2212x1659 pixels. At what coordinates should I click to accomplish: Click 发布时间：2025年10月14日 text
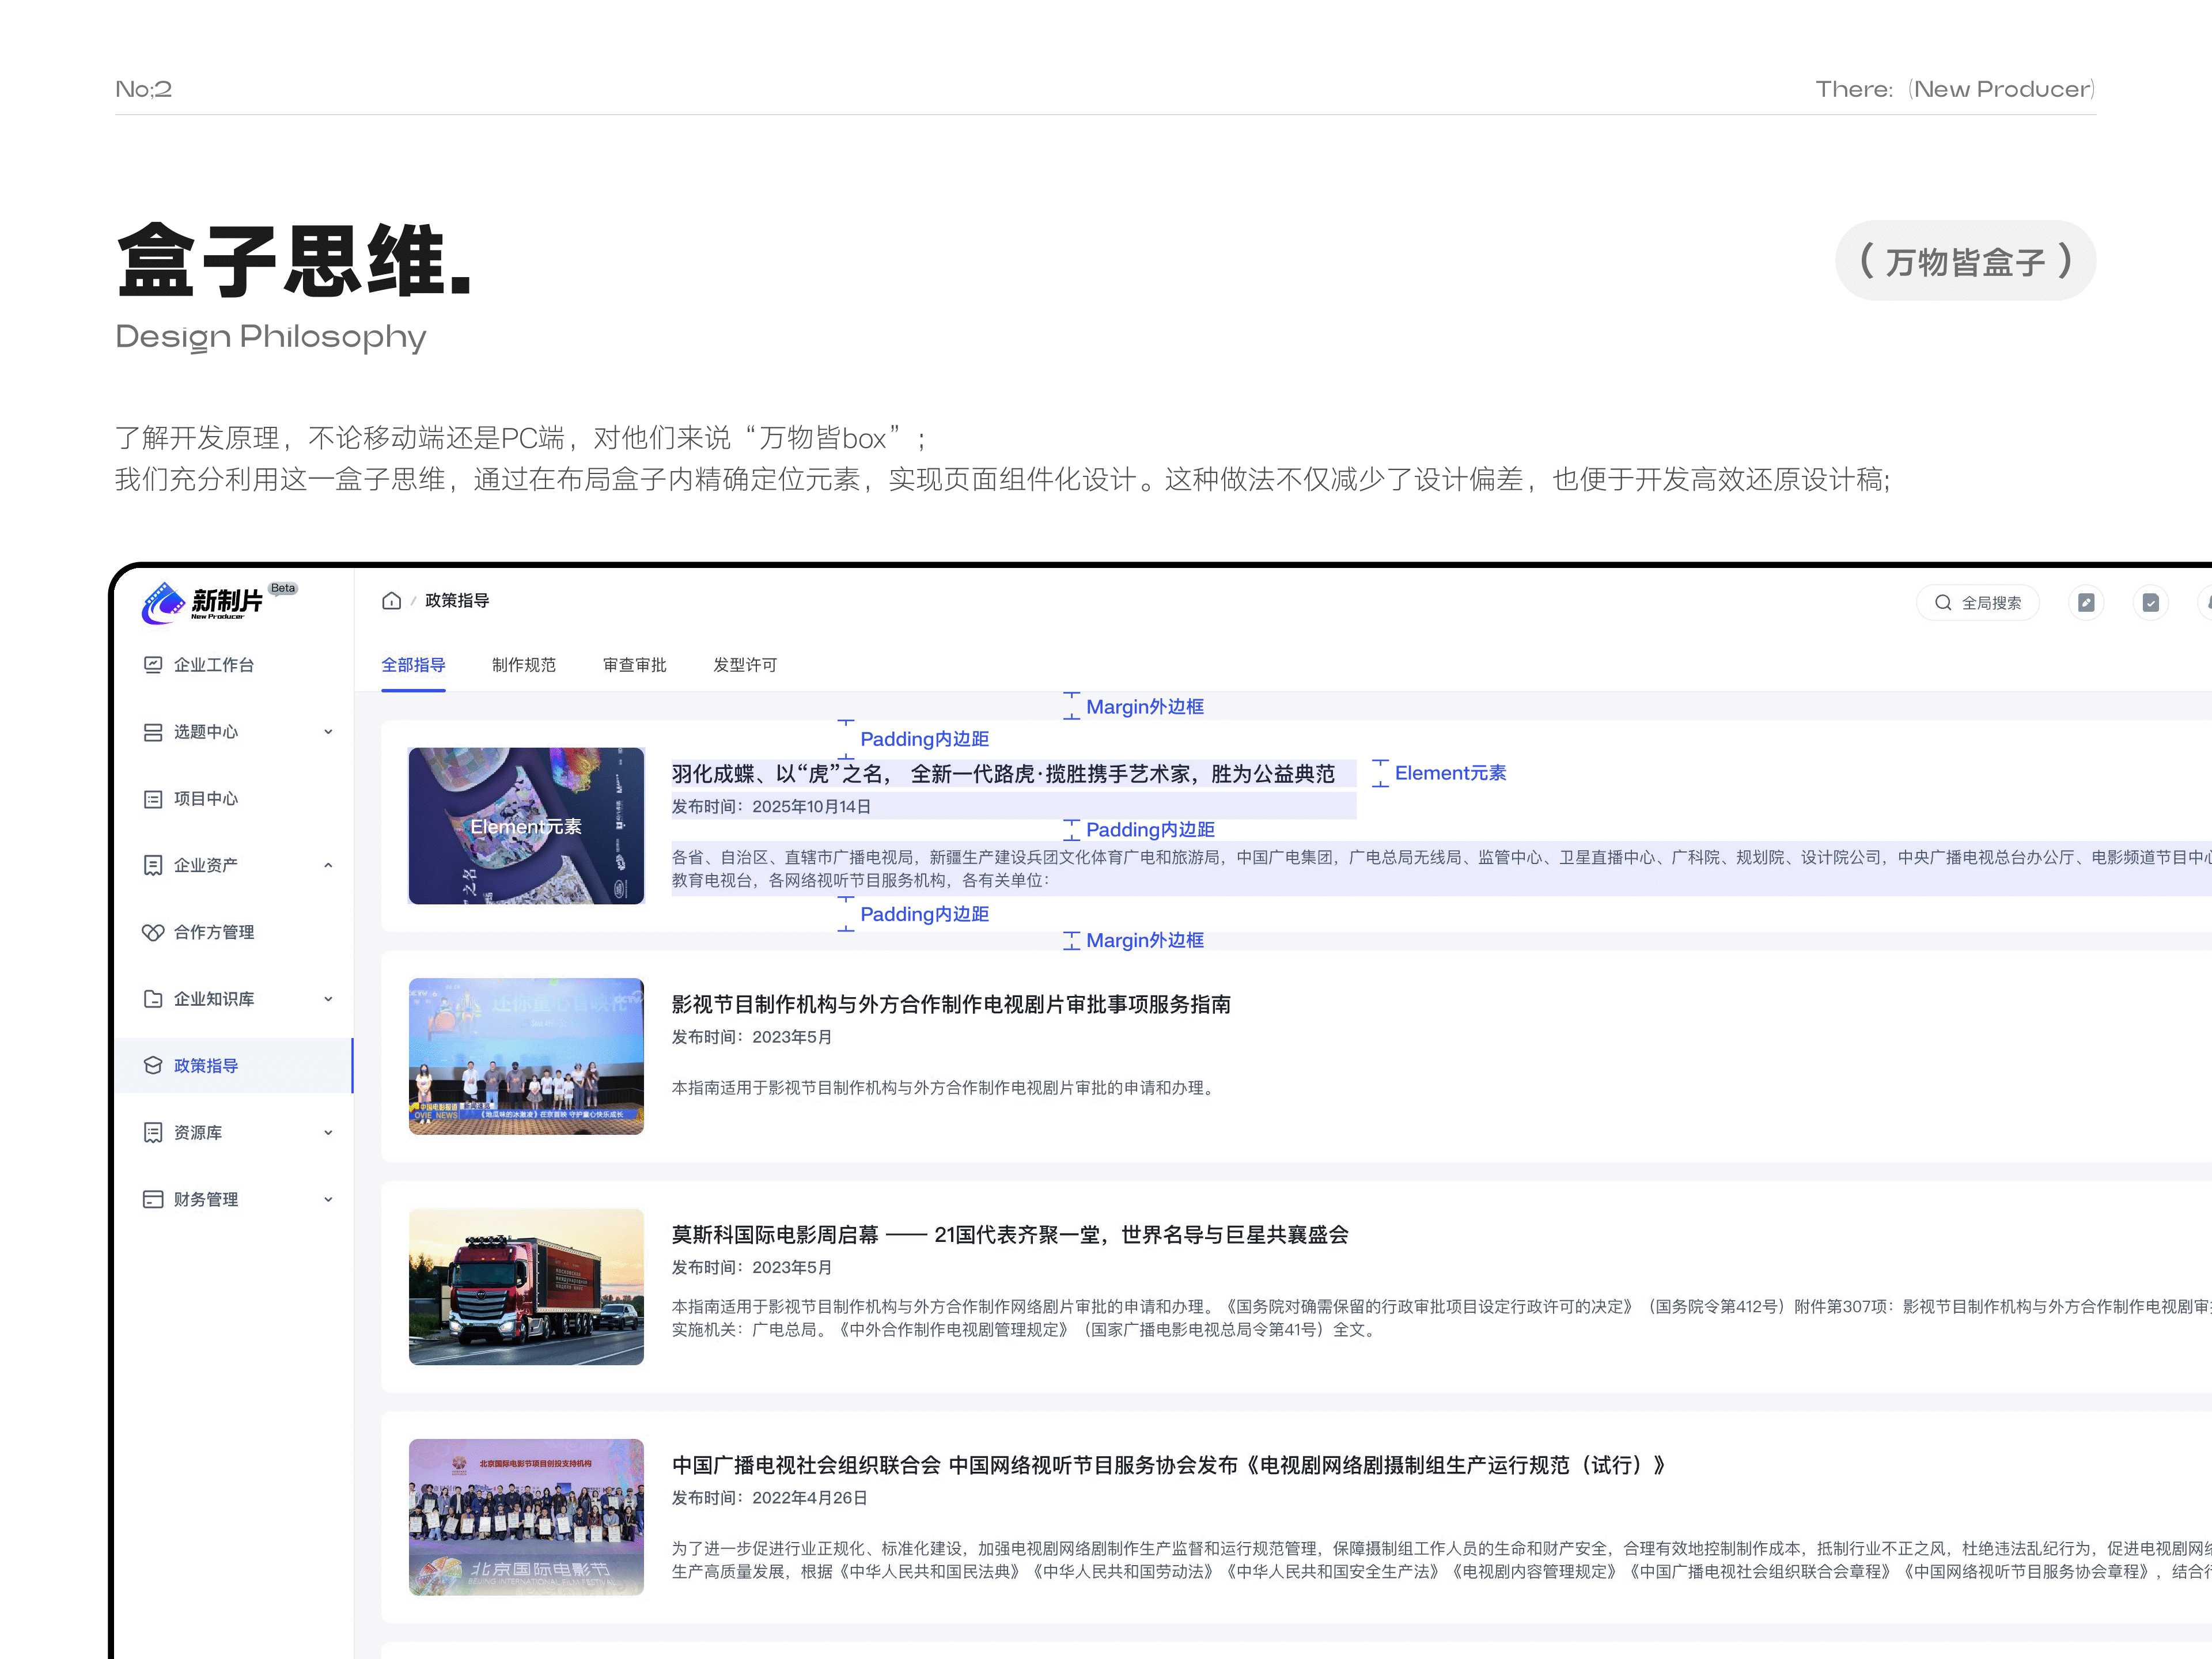click(771, 807)
